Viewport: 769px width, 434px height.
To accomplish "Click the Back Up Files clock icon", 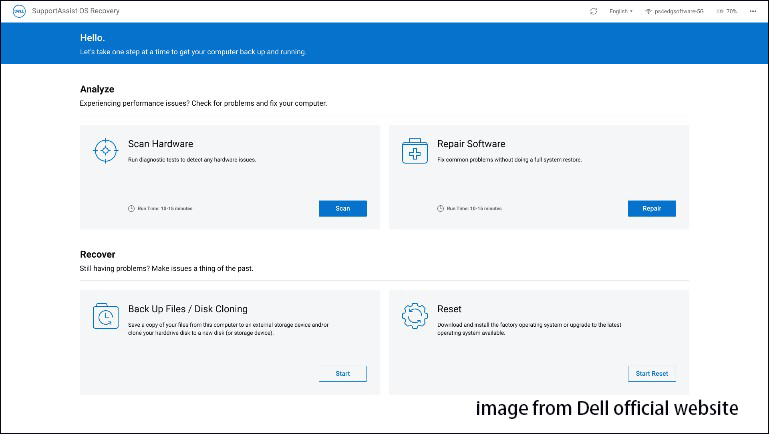I will 105,316.
